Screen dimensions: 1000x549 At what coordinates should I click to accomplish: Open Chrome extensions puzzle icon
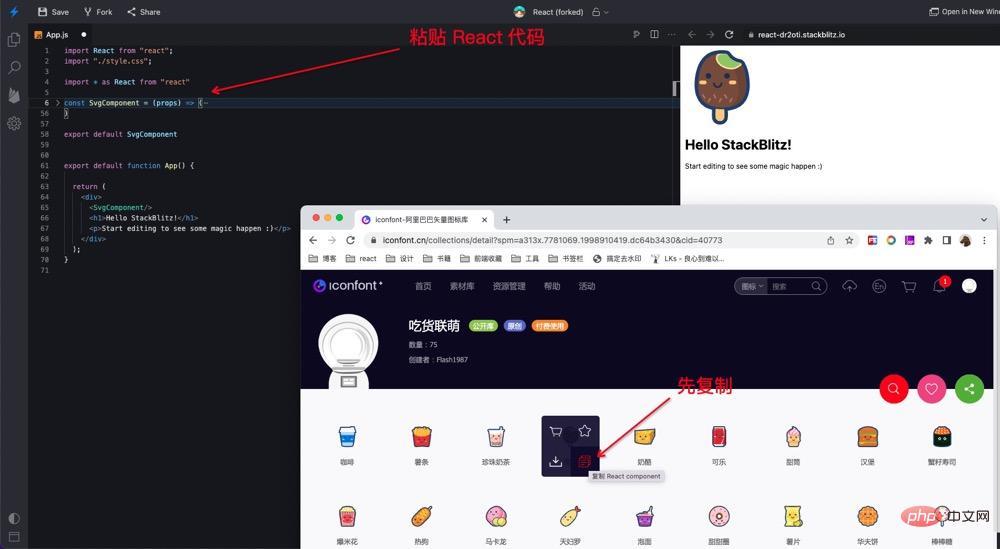pyautogui.click(x=928, y=240)
